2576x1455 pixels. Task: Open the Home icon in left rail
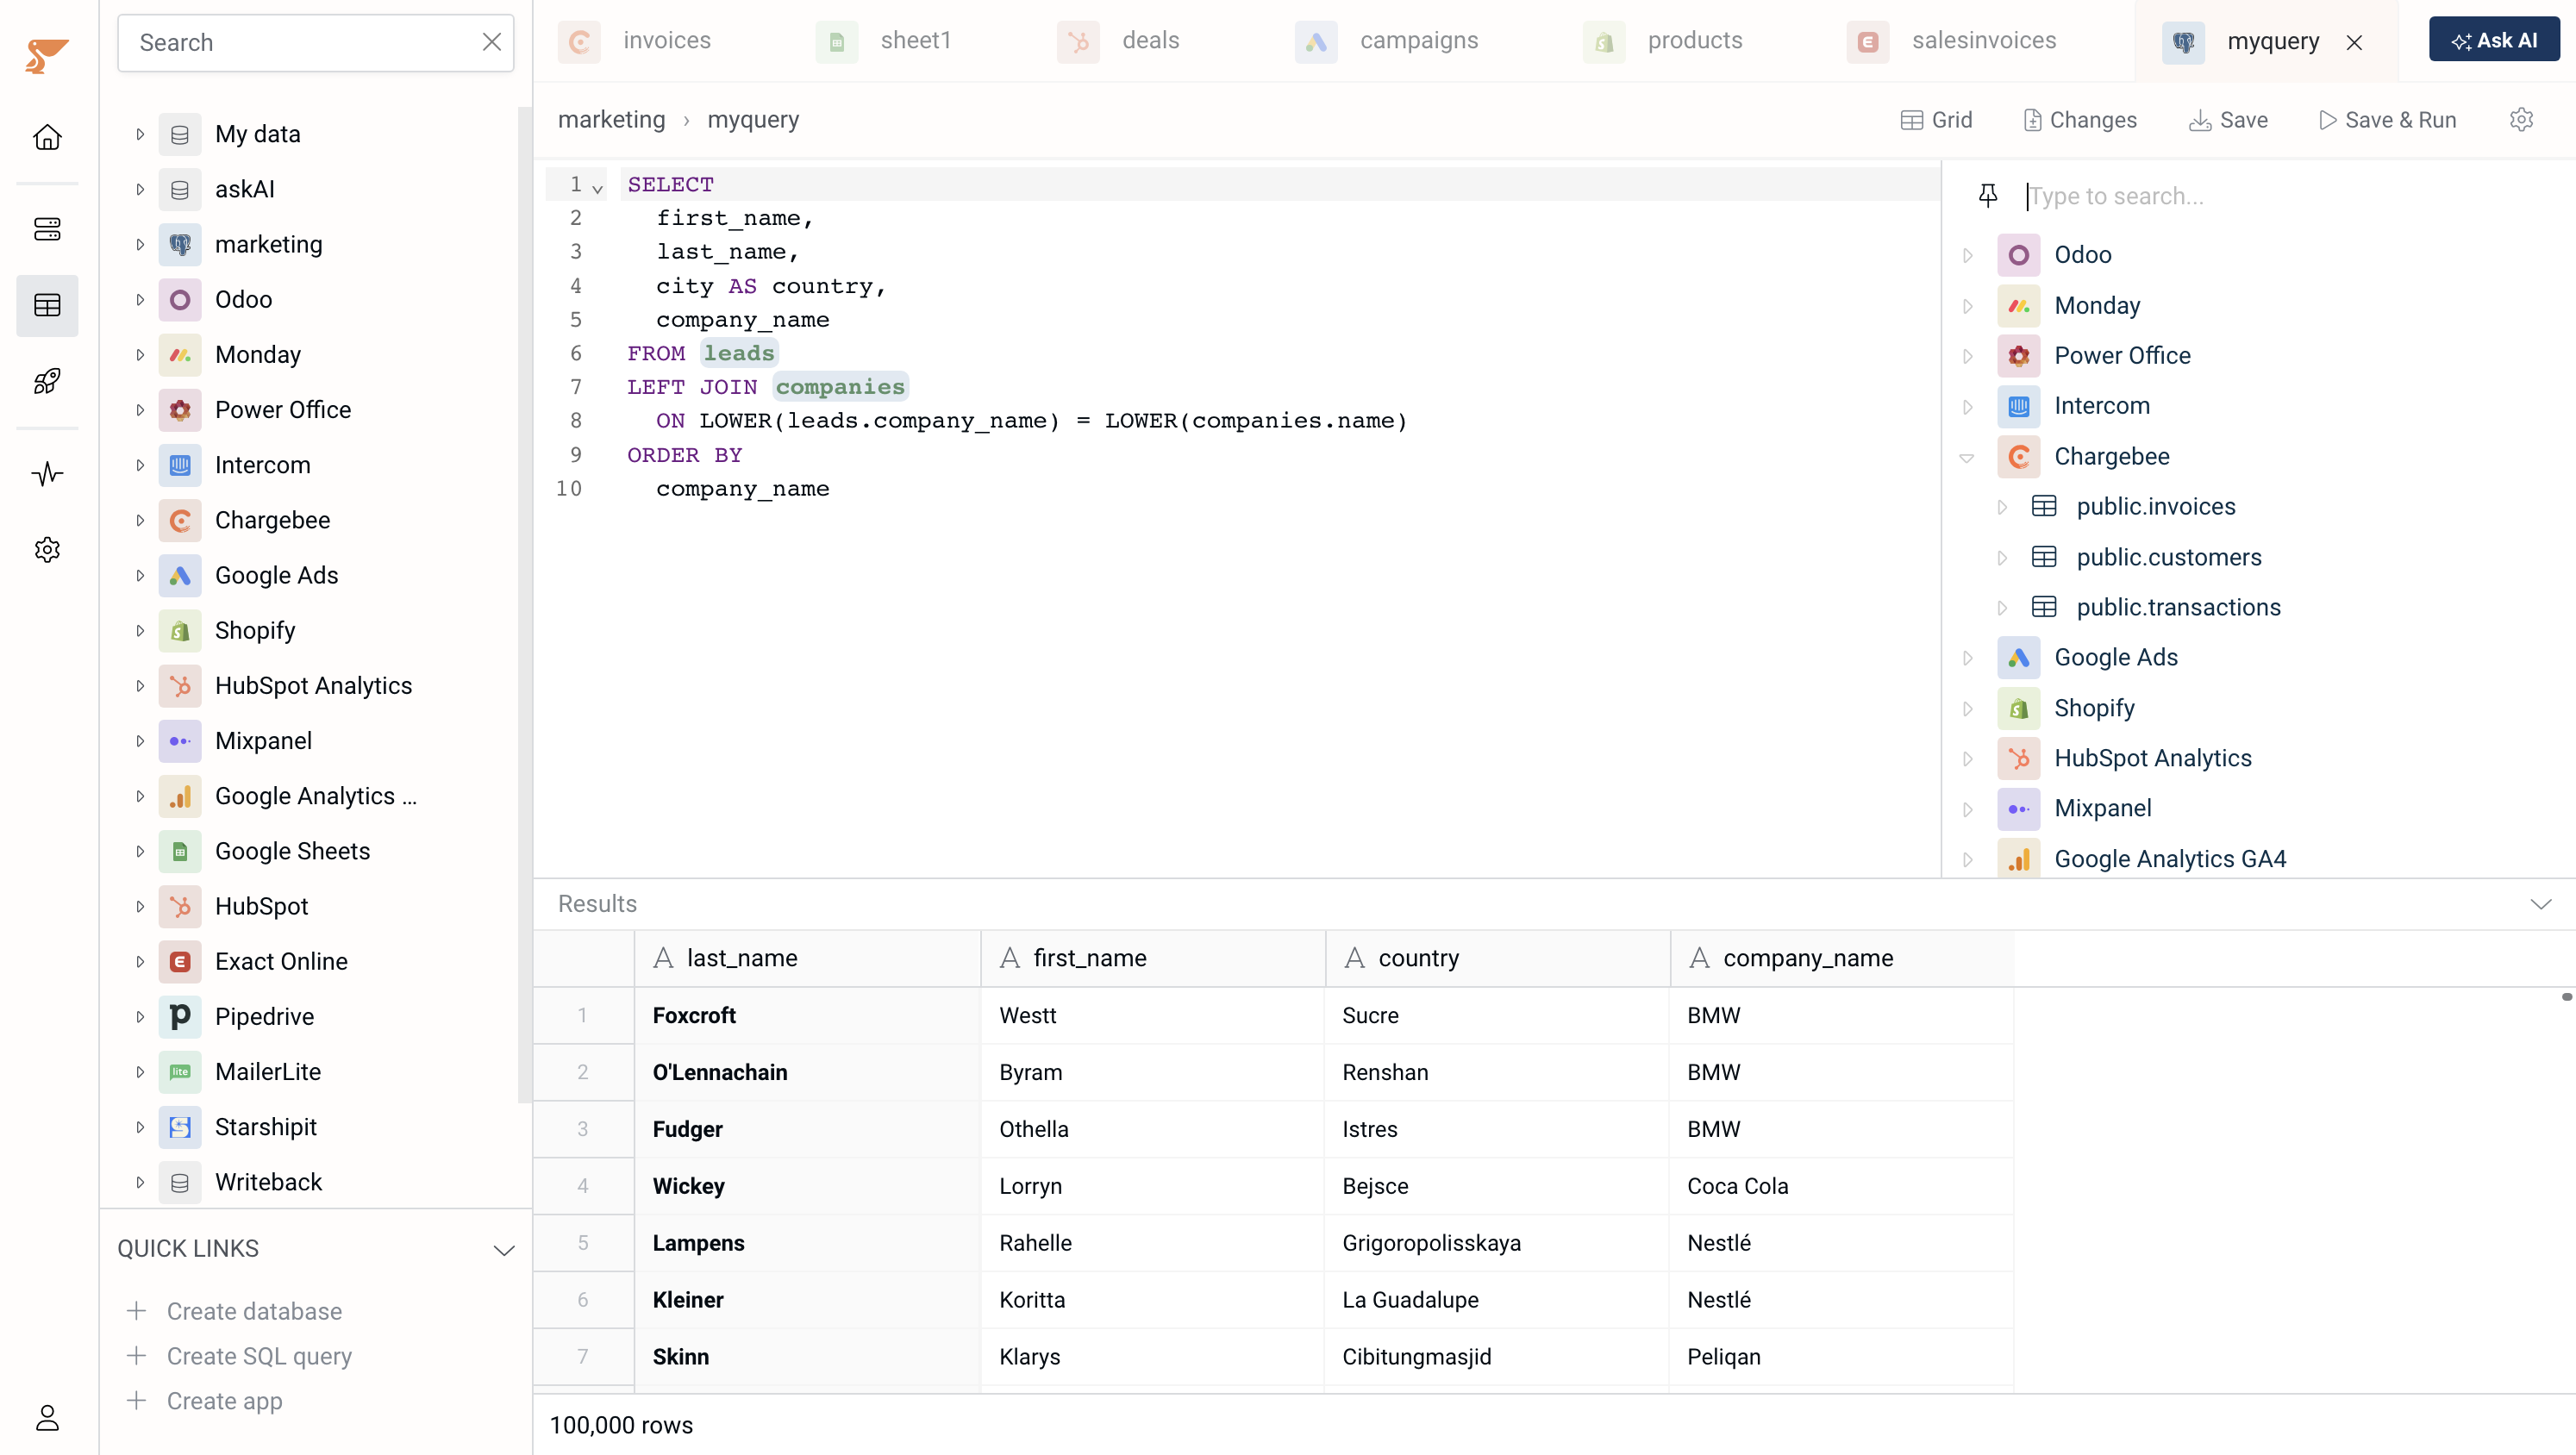[47, 137]
